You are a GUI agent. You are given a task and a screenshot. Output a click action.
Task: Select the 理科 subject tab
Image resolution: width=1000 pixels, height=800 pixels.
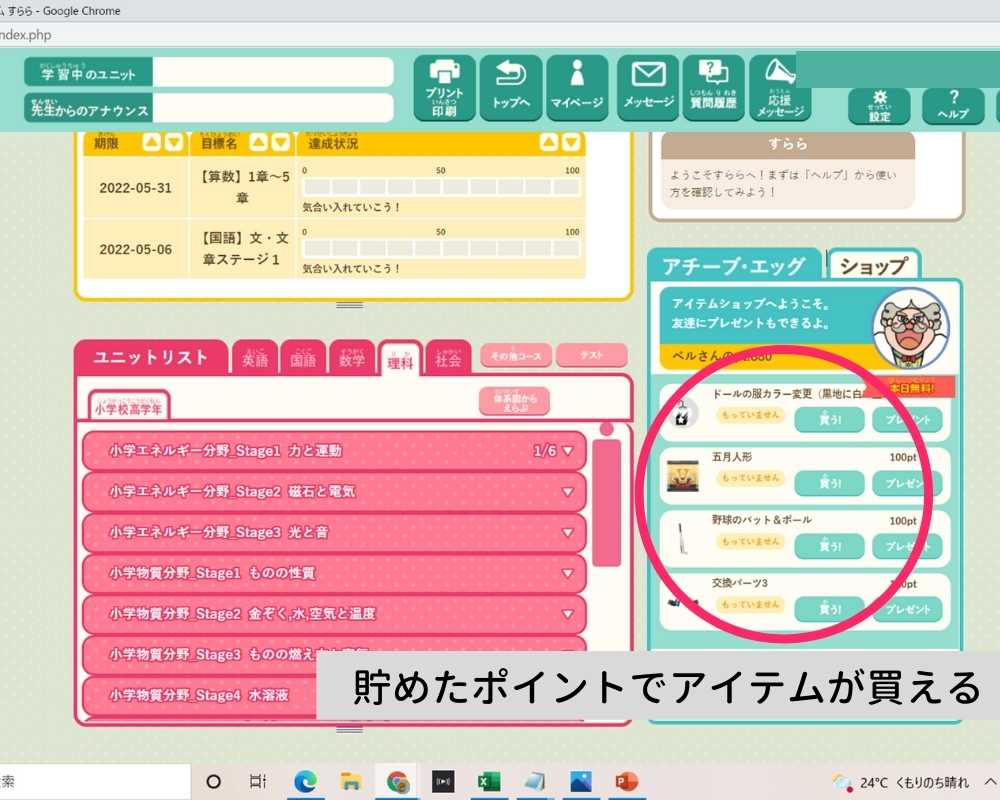click(401, 359)
